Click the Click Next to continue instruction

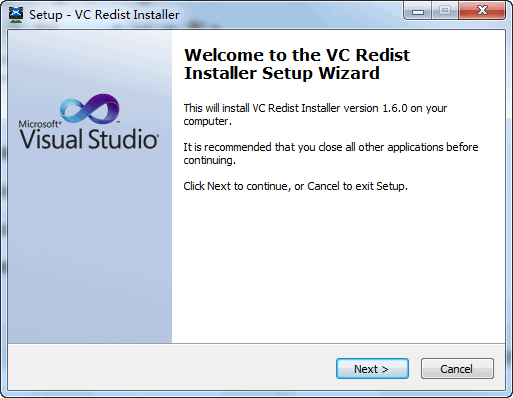[295, 186]
